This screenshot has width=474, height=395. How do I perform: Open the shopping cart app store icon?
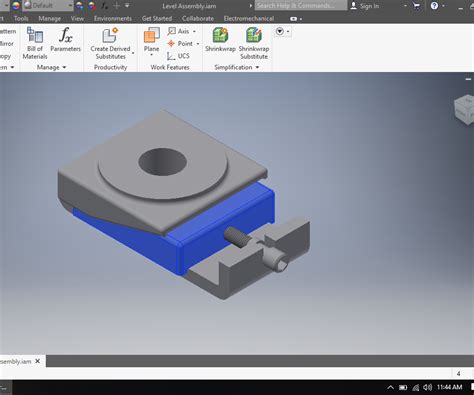(x=416, y=6)
